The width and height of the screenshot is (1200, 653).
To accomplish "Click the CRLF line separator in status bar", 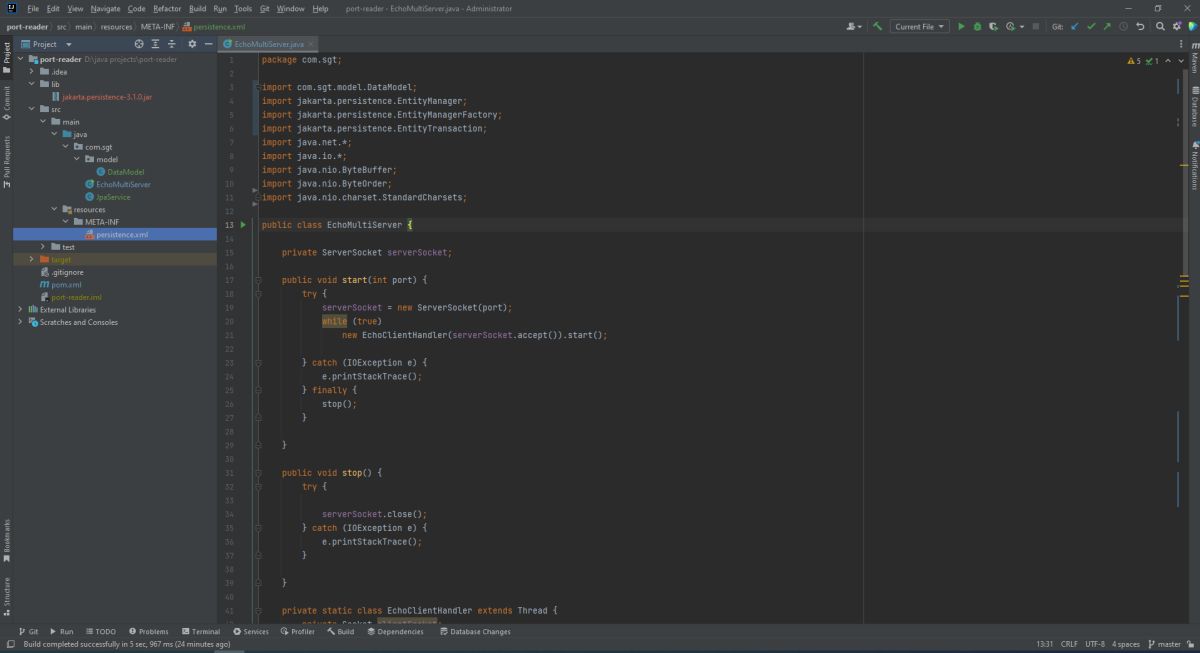I will [1069, 644].
